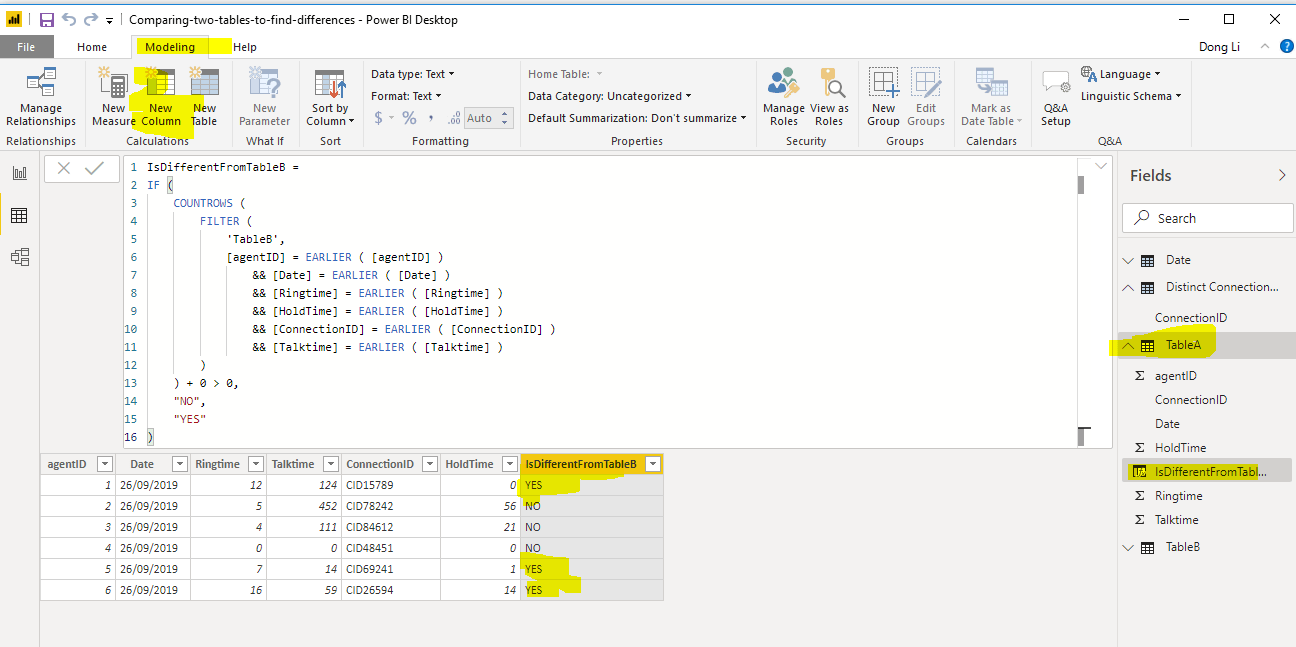Apply currency formatting with dollar icon

(379, 117)
